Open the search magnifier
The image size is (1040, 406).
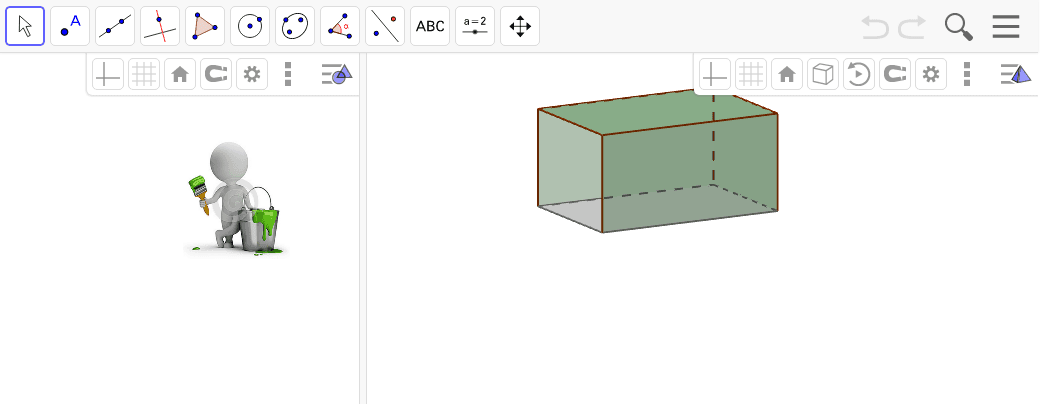pyautogui.click(x=958, y=27)
